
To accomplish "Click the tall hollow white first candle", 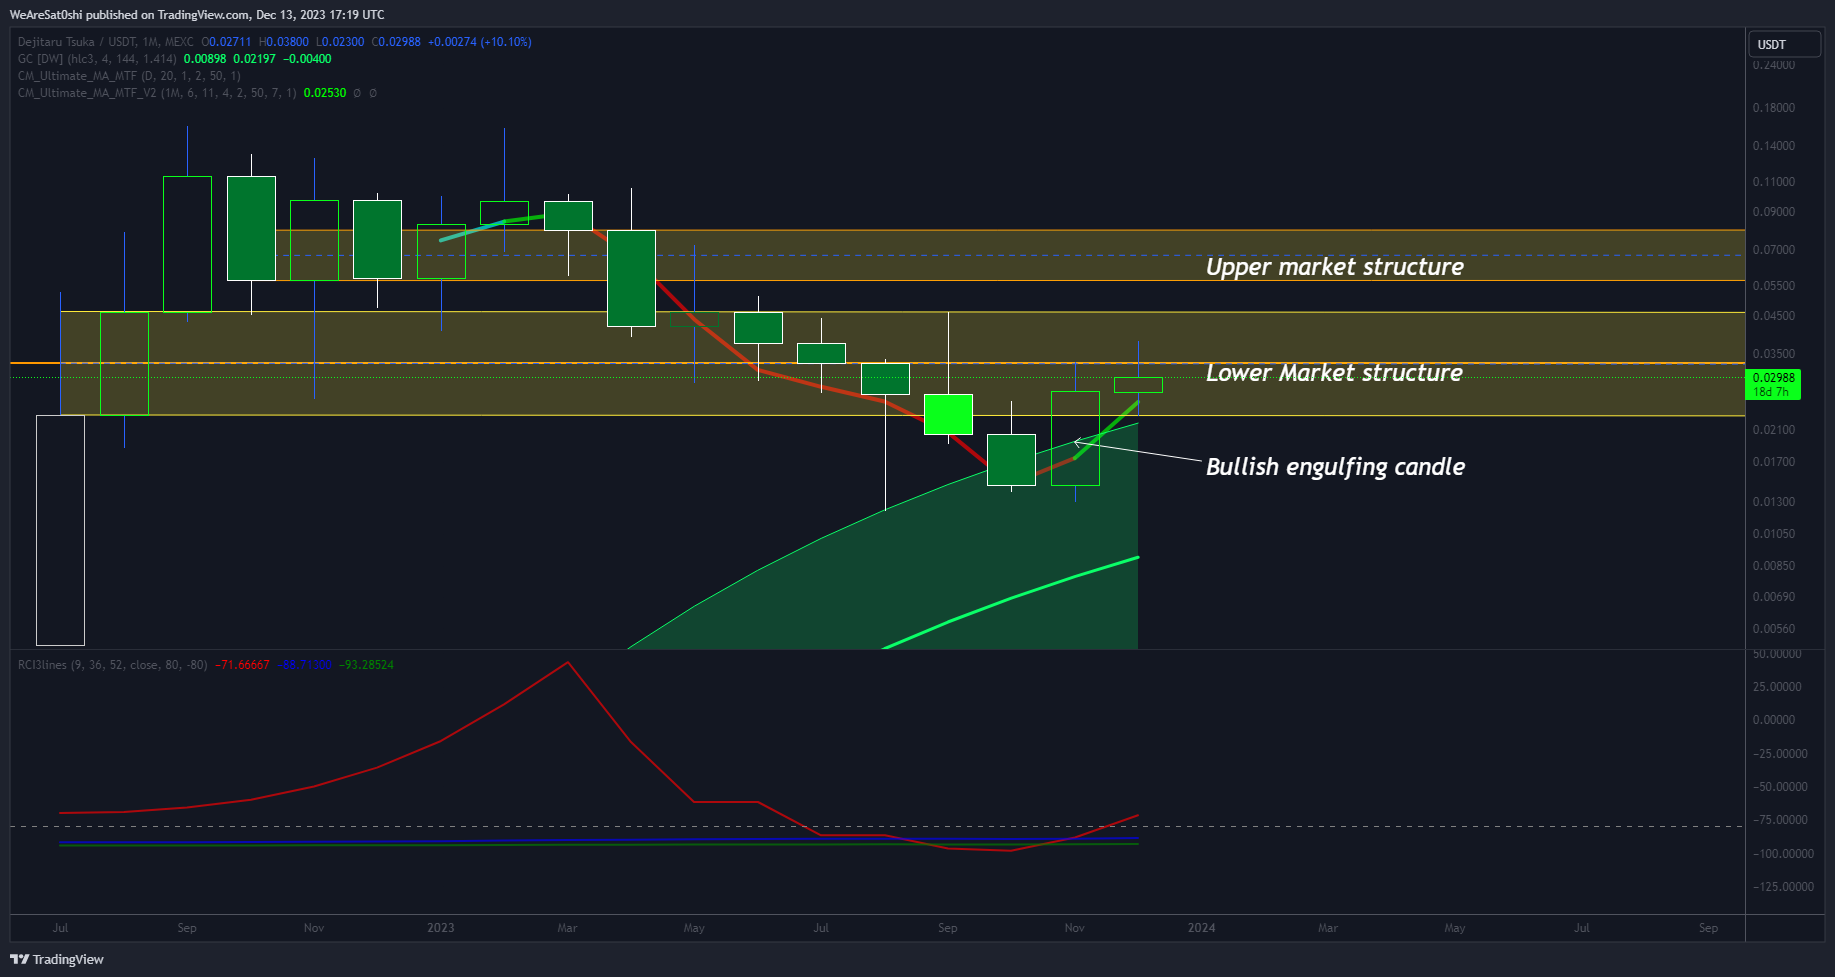I will pyautogui.click(x=60, y=530).
